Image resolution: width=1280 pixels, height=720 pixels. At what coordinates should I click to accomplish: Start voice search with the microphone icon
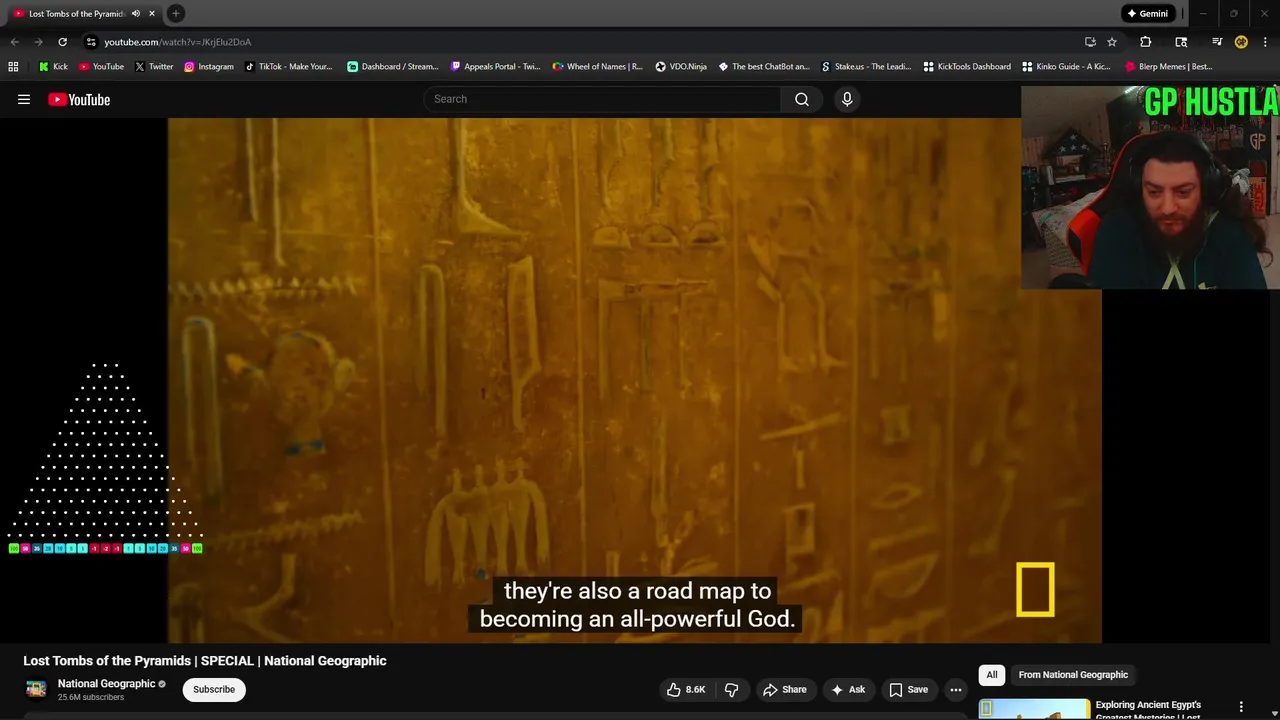(847, 99)
